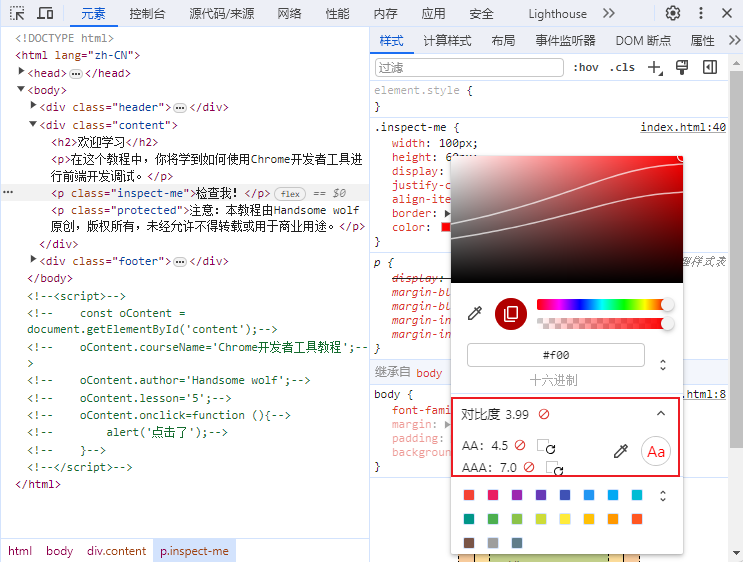Open the 控制台 tab
743x562 pixels.
pyautogui.click(x=147, y=14)
